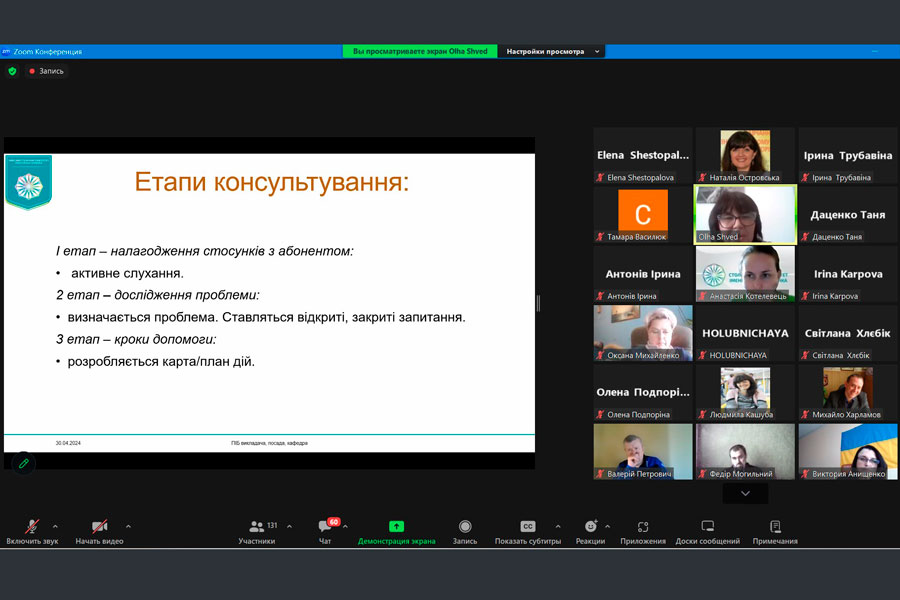This screenshot has height=600, width=900.
Task: Click slide text '2 етап – дослідження проблеми'
Action: [158, 295]
